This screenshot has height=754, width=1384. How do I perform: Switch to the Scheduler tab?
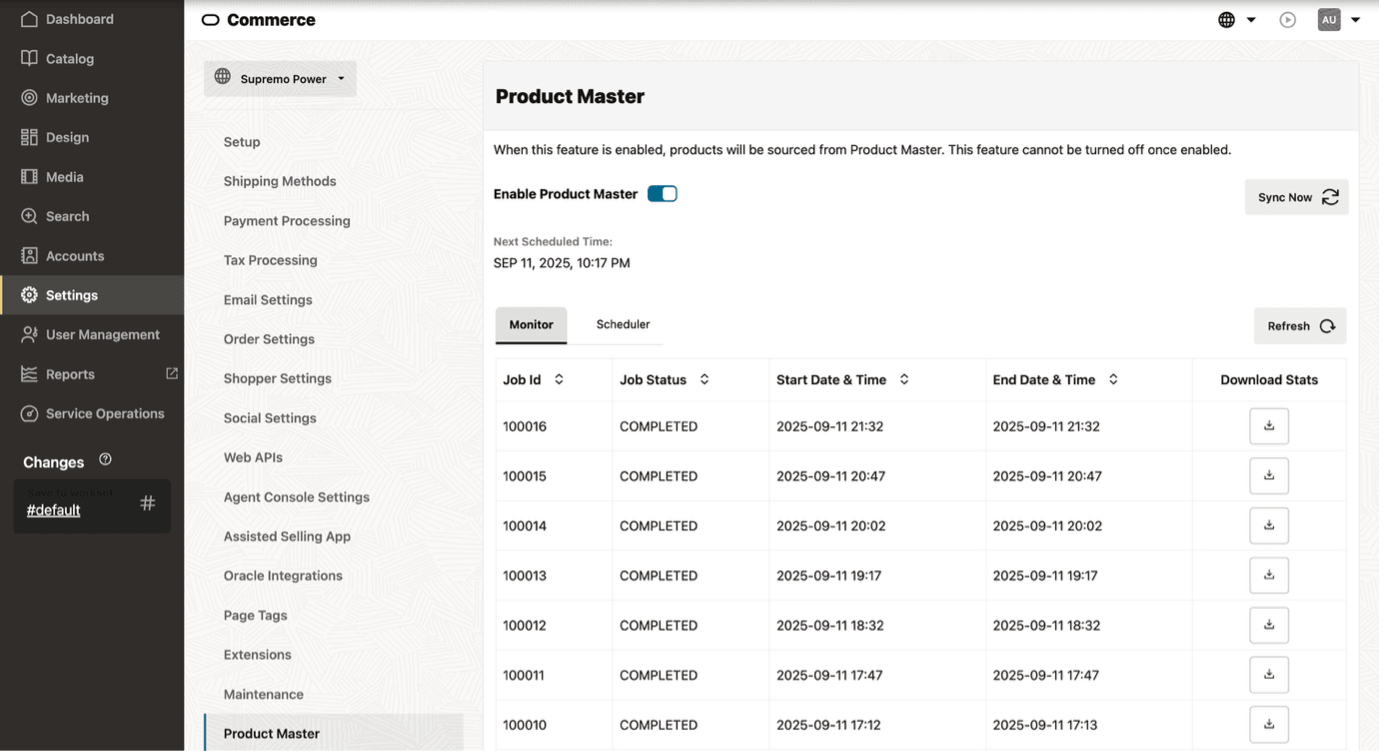tap(623, 325)
